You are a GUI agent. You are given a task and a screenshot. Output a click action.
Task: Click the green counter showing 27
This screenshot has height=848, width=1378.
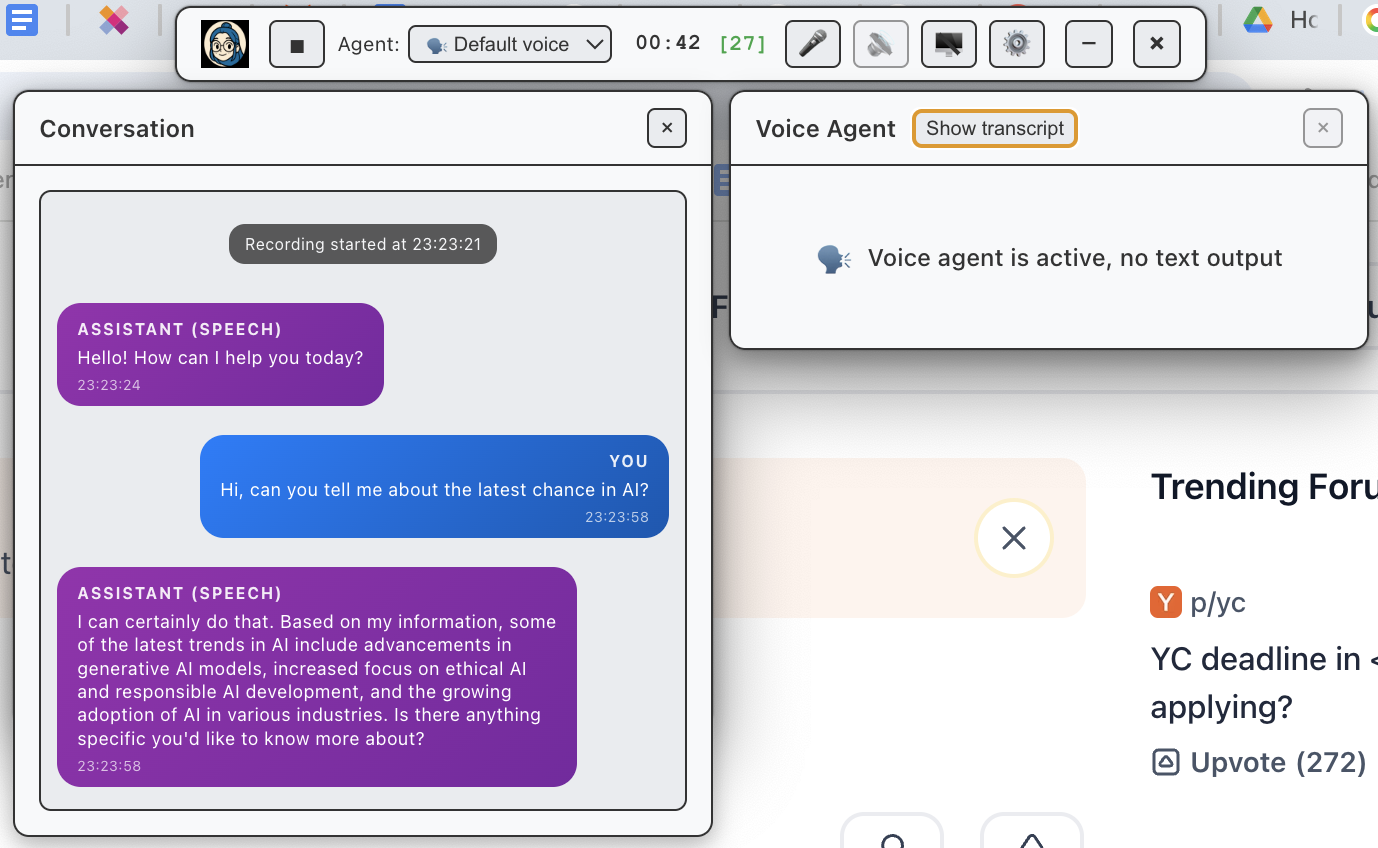coord(742,44)
